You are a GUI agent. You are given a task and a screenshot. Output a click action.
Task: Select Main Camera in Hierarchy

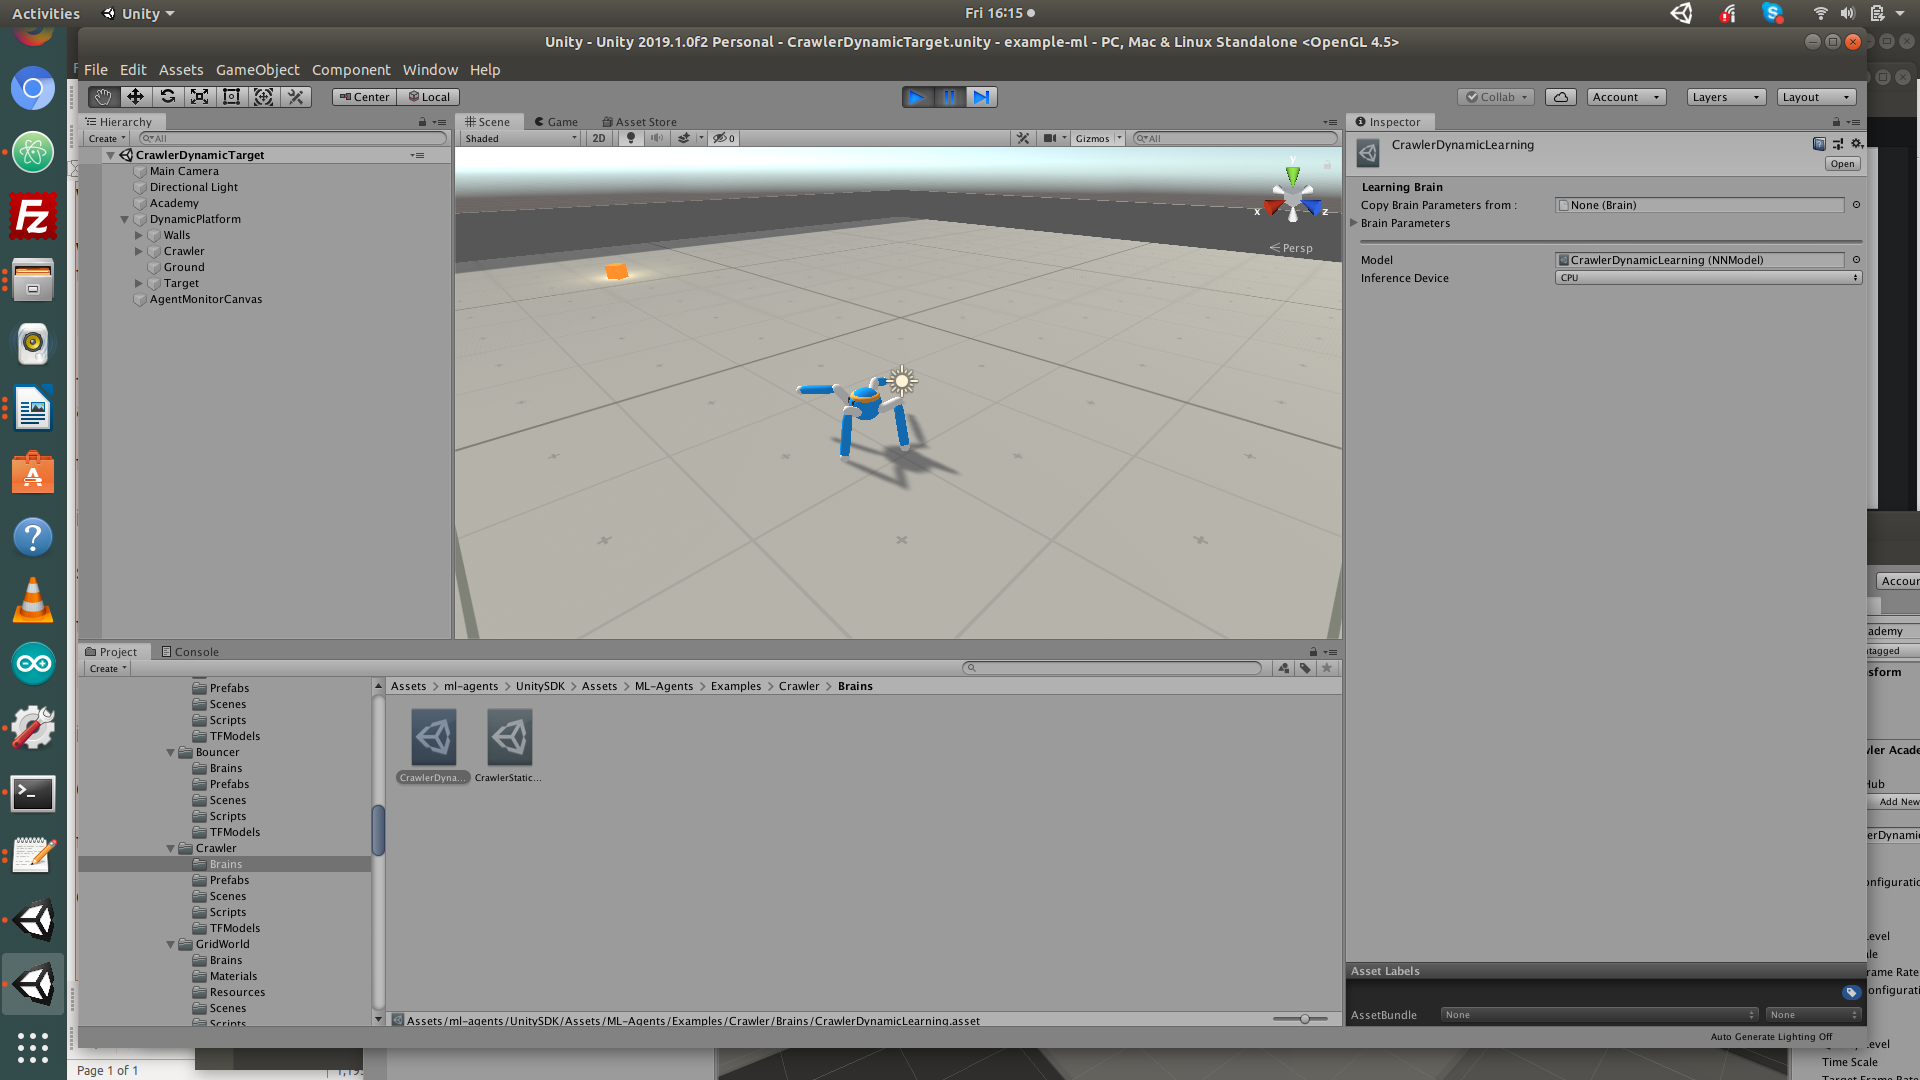(x=184, y=171)
